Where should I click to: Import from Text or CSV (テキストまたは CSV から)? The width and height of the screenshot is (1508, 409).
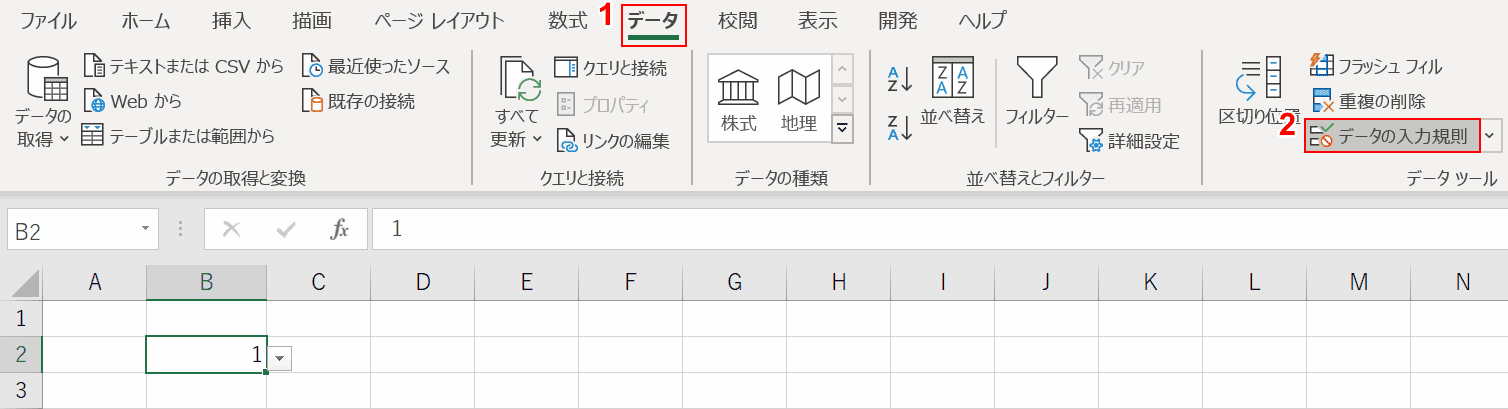coord(183,67)
